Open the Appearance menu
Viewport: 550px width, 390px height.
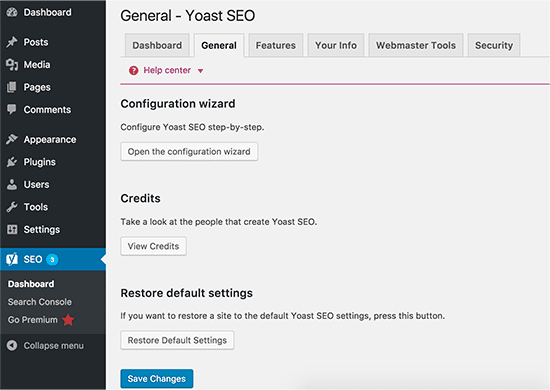(x=50, y=140)
